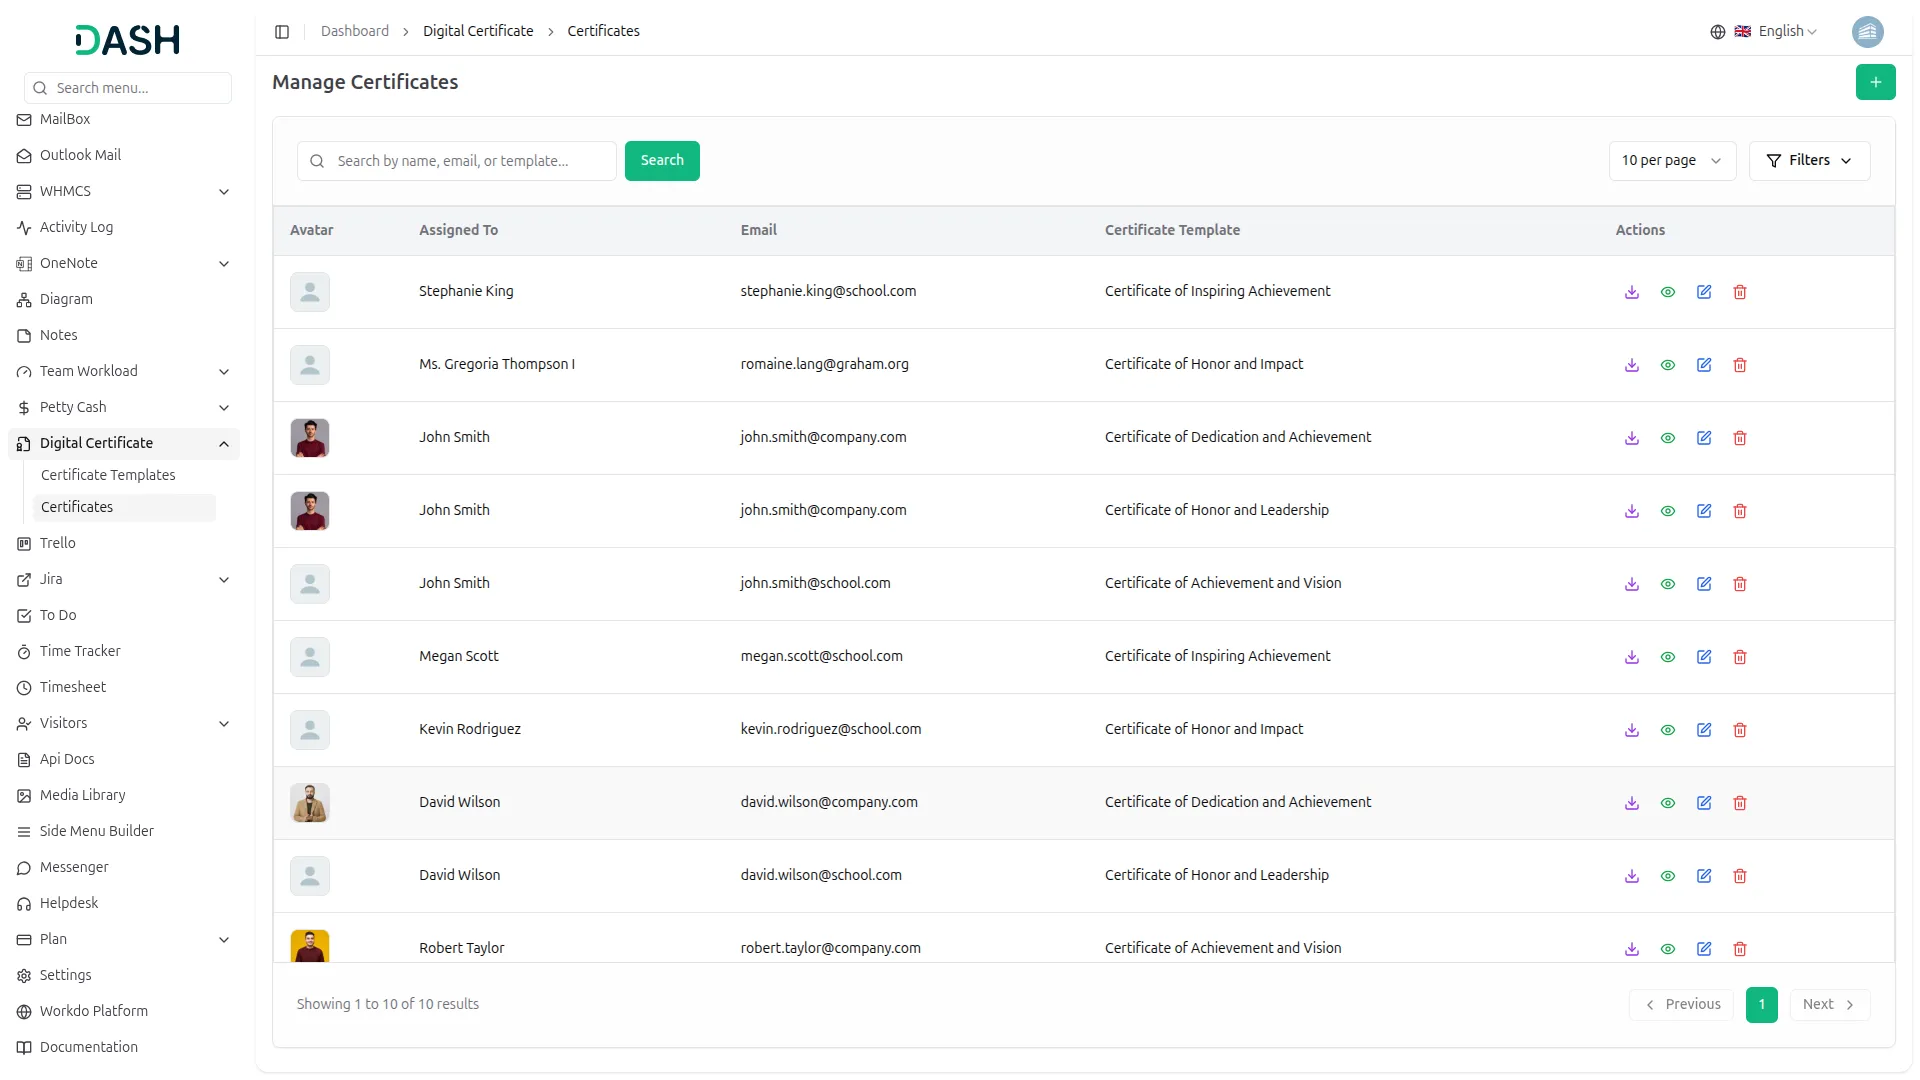Image resolution: width=1920 pixels, height=1080 pixels.
Task: Click the user profile avatar icon
Action: tap(1867, 32)
